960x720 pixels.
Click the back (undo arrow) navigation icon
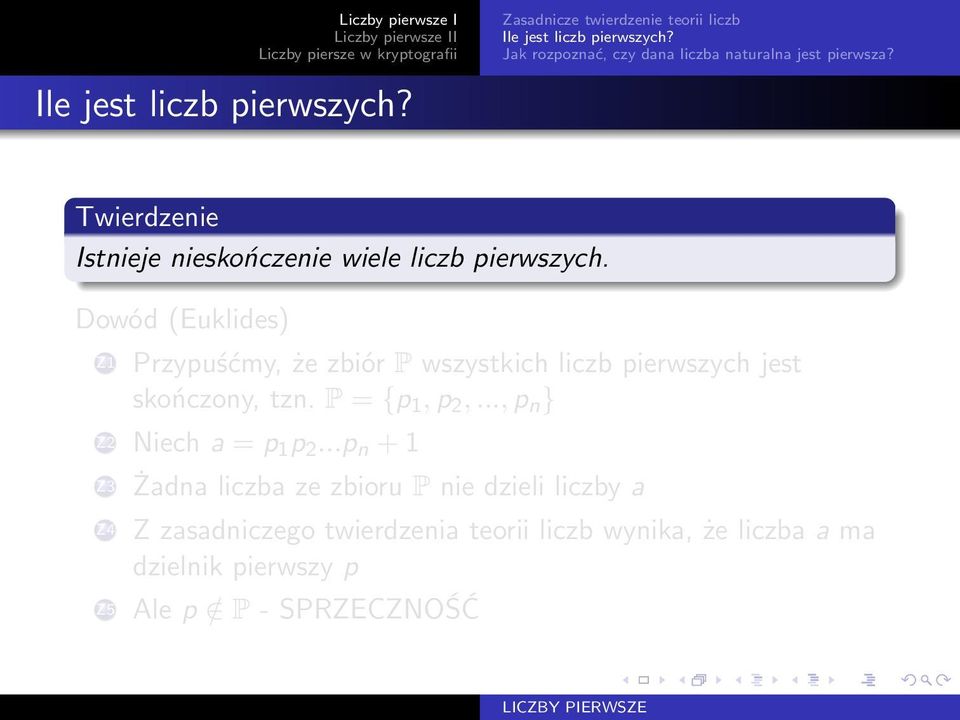pos(909,680)
